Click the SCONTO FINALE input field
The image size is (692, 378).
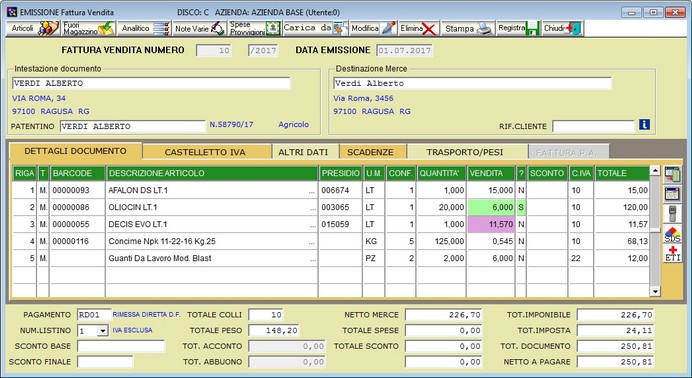105,362
